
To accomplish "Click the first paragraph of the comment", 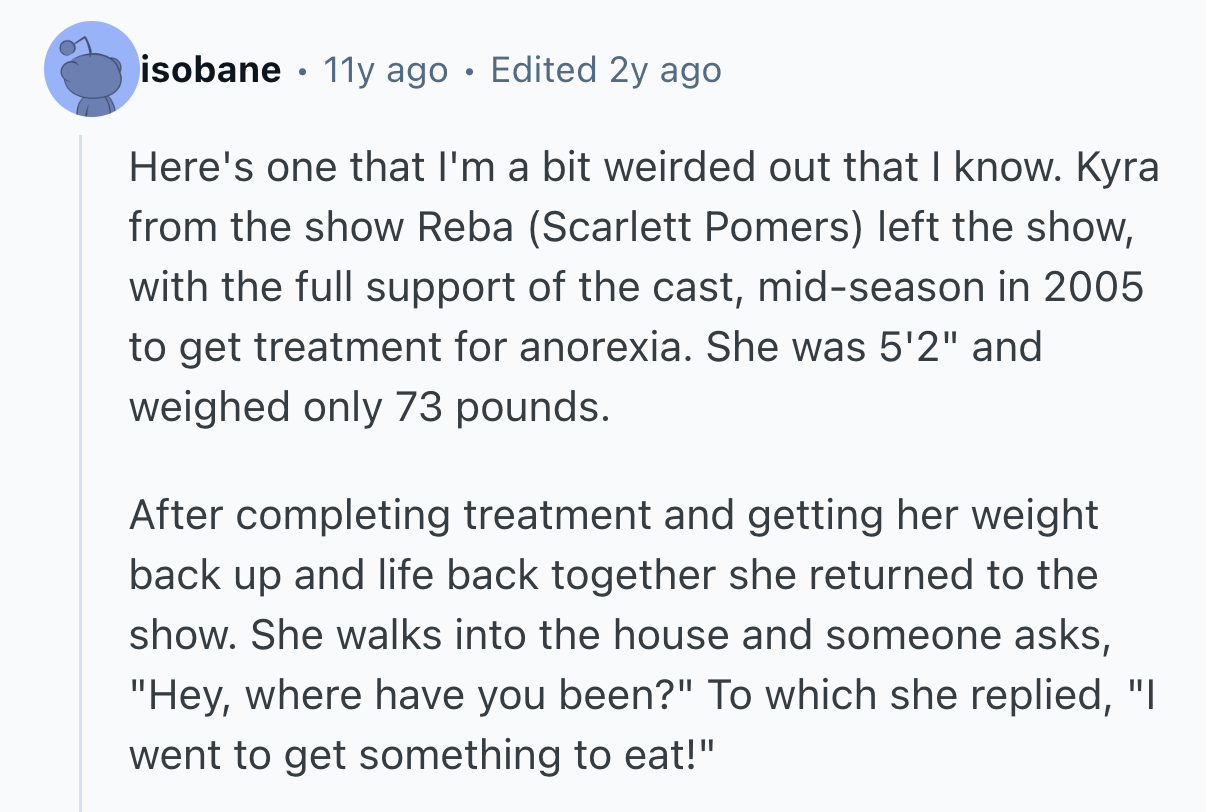I will (640, 287).
